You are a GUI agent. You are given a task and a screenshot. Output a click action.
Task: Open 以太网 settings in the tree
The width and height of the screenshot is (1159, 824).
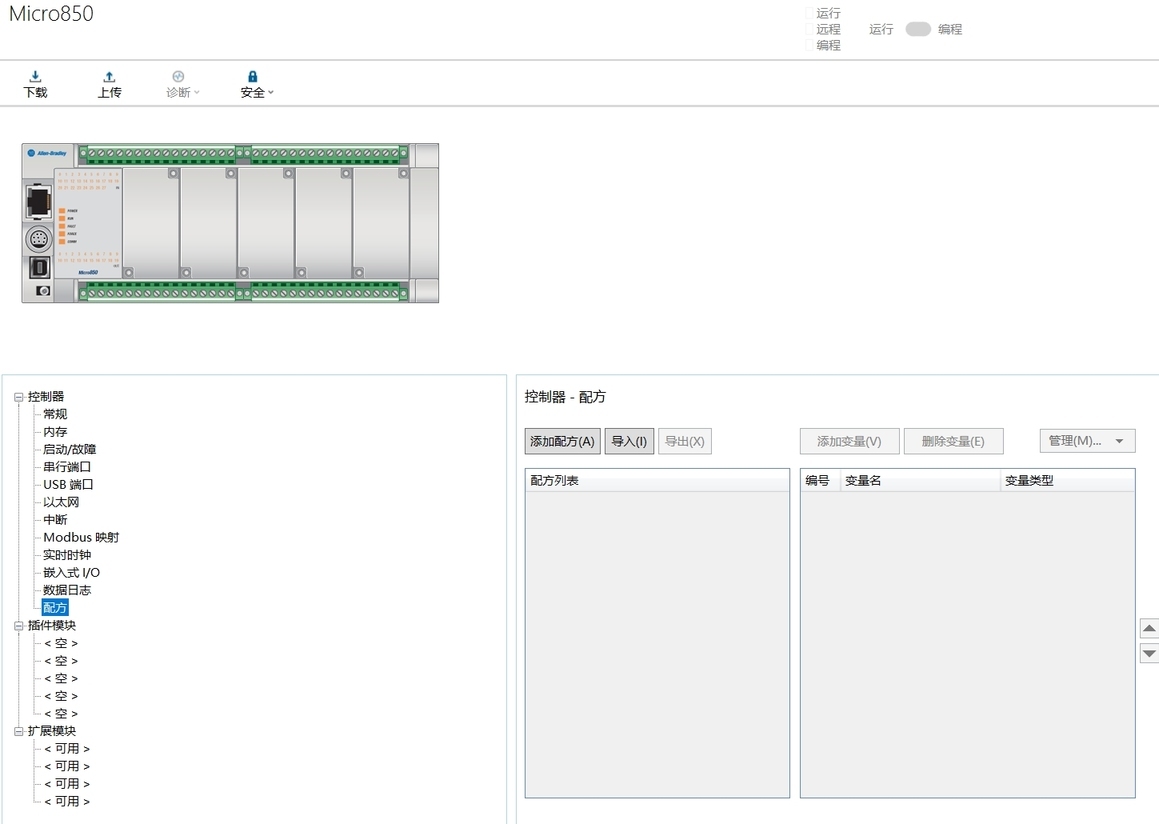click(x=61, y=503)
